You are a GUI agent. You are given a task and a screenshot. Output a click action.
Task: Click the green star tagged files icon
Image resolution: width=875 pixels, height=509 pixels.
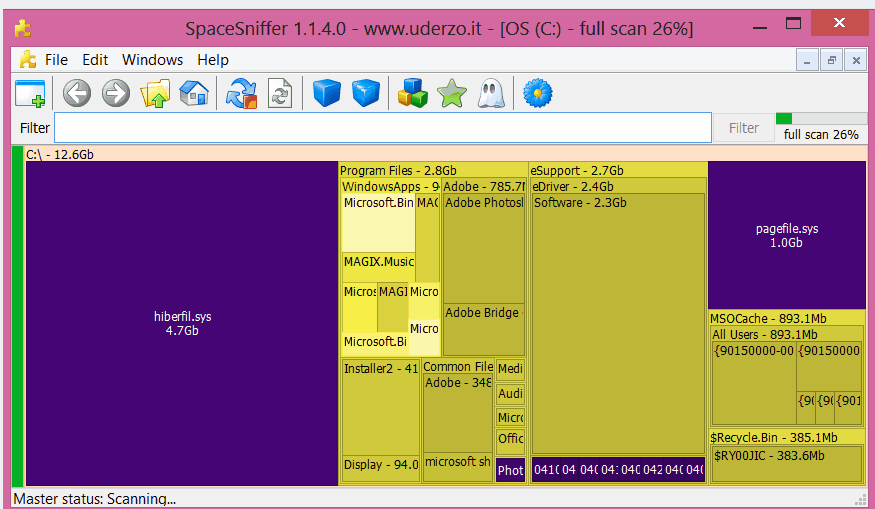(x=451, y=93)
